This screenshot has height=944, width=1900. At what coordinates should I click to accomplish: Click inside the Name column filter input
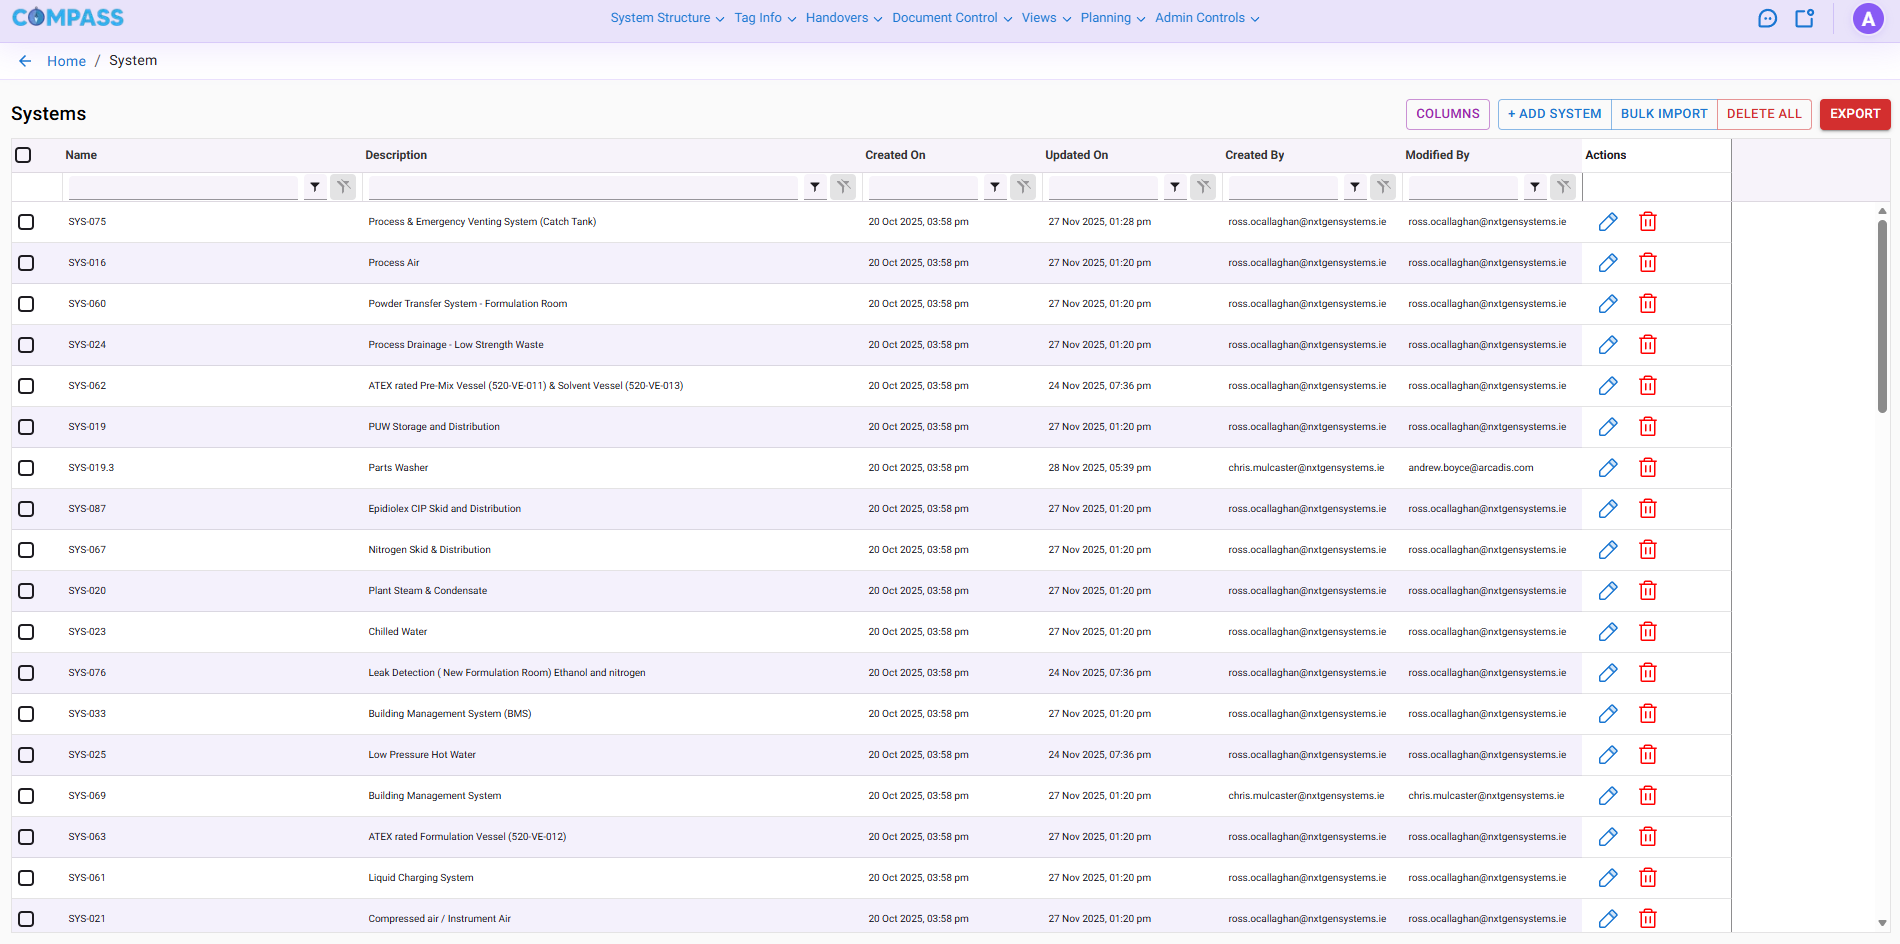point(183,187)
